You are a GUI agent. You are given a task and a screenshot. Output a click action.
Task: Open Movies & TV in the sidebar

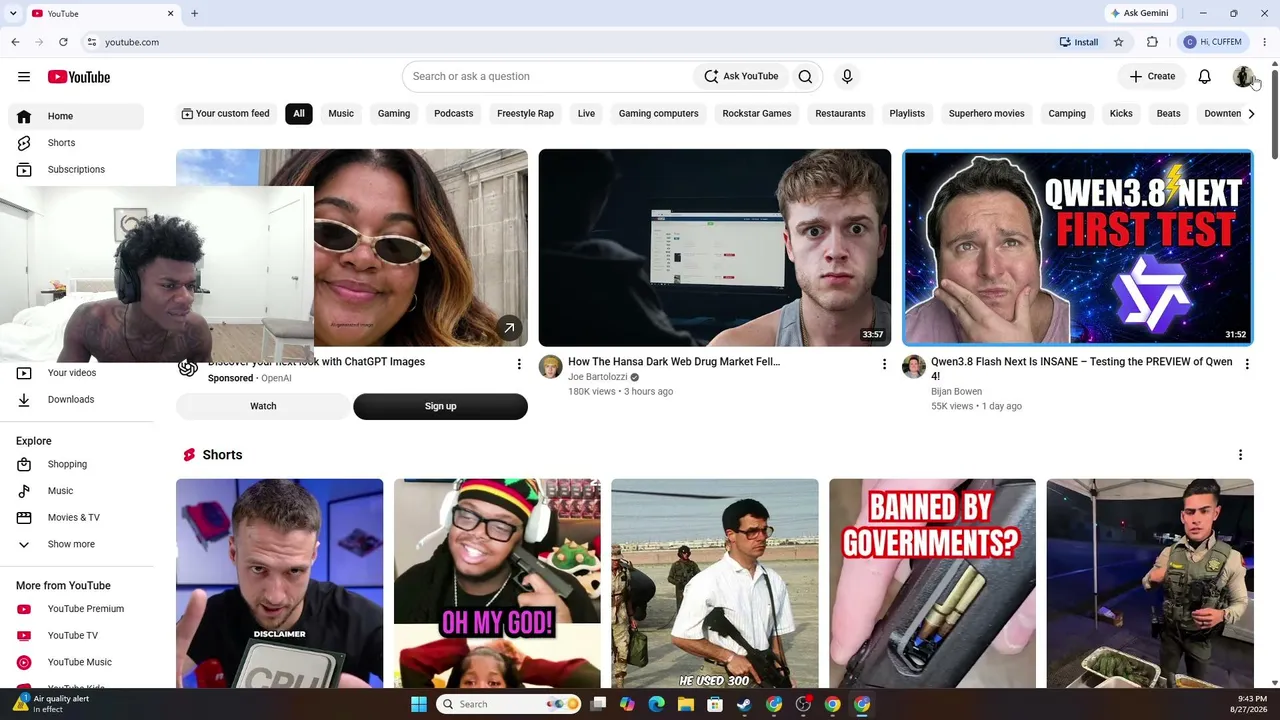click(76, 518)
